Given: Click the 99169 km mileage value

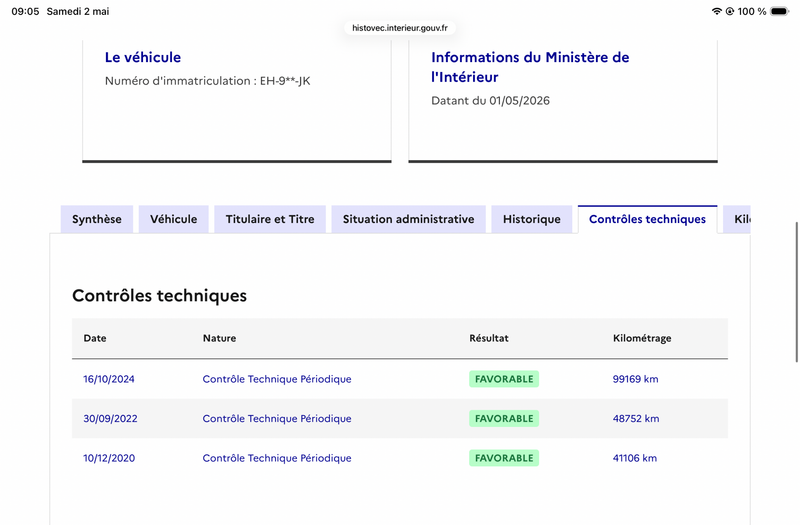Looking at the screenshot, I should 635,379.
